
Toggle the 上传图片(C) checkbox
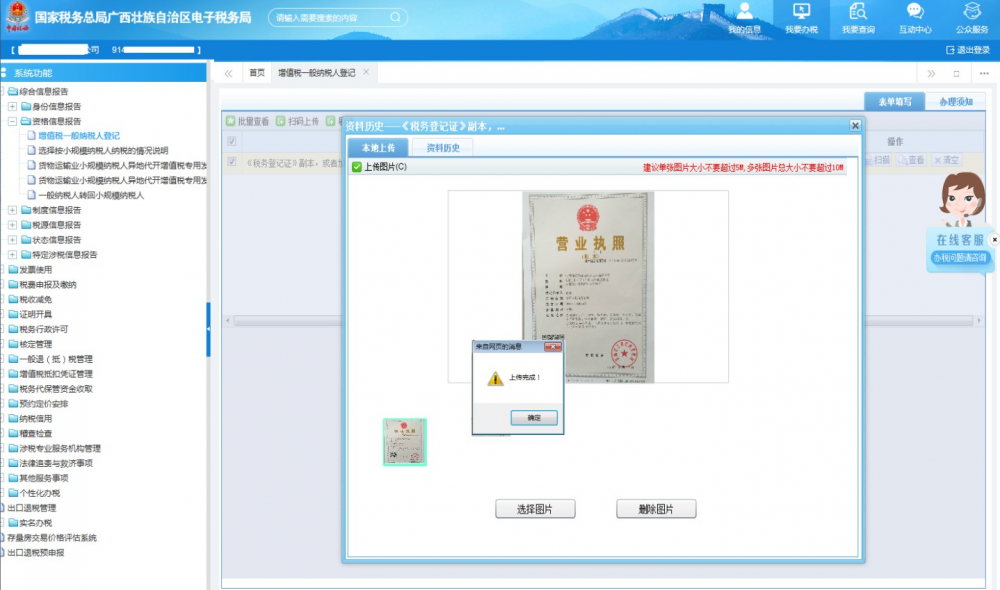click(x=357, y=166)
